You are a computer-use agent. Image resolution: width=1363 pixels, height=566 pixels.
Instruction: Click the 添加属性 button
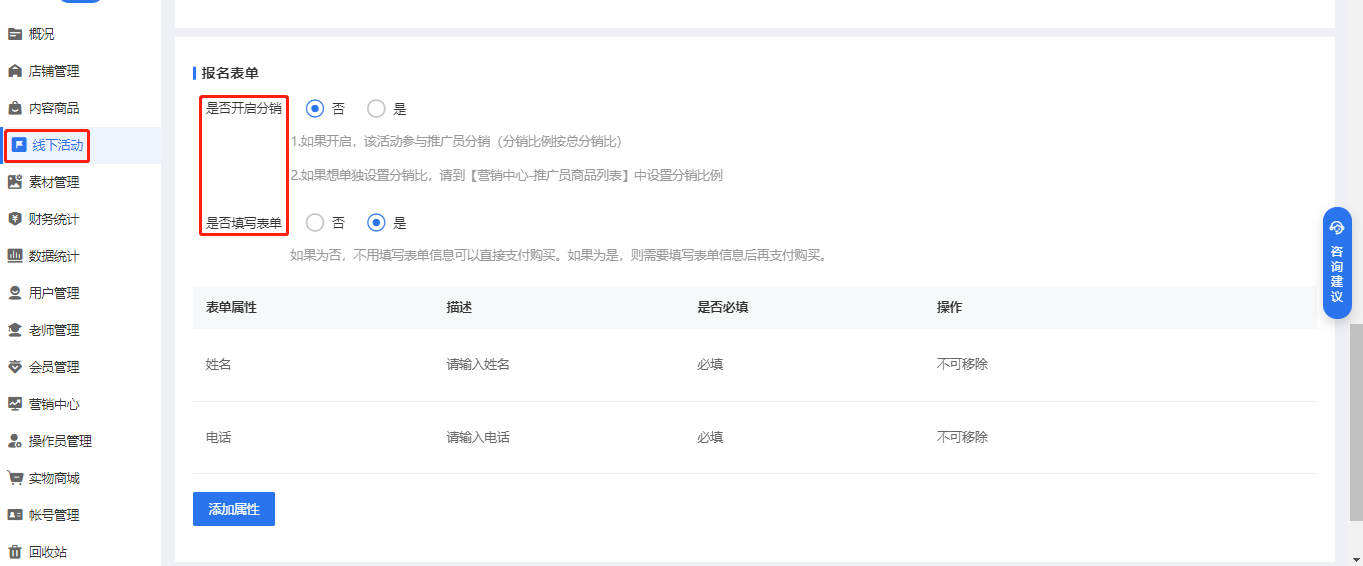(x=234, y=509)
